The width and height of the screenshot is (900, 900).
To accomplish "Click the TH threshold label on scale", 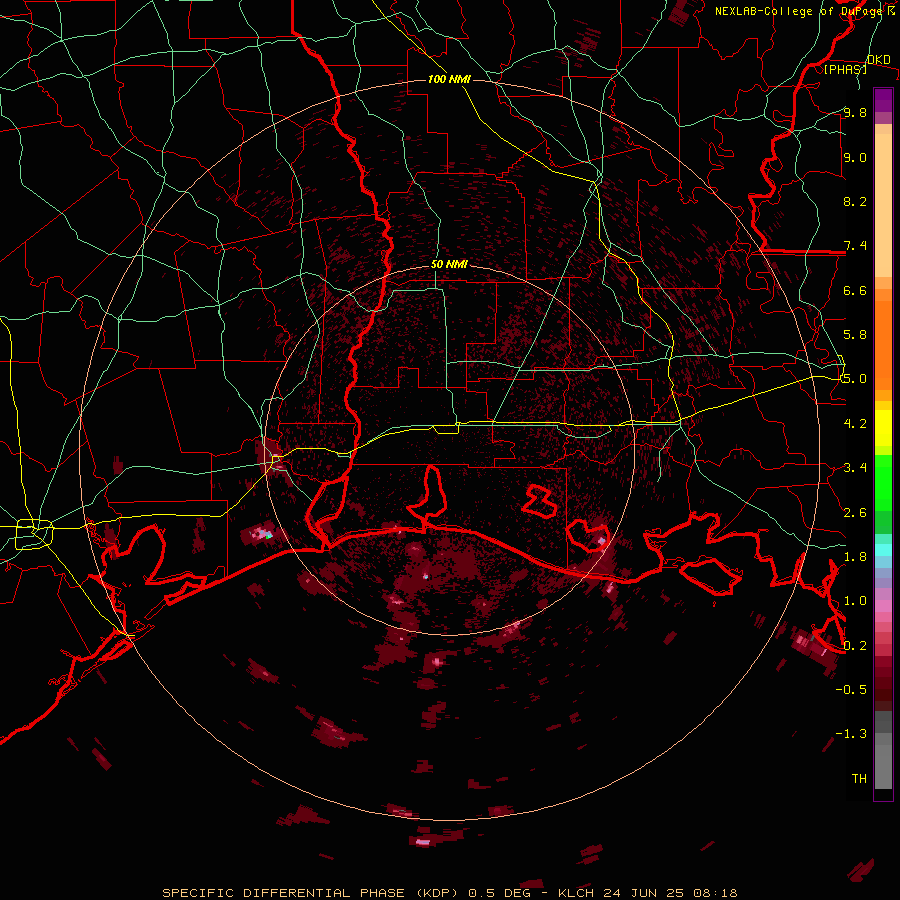I will (x=859, y=779).
